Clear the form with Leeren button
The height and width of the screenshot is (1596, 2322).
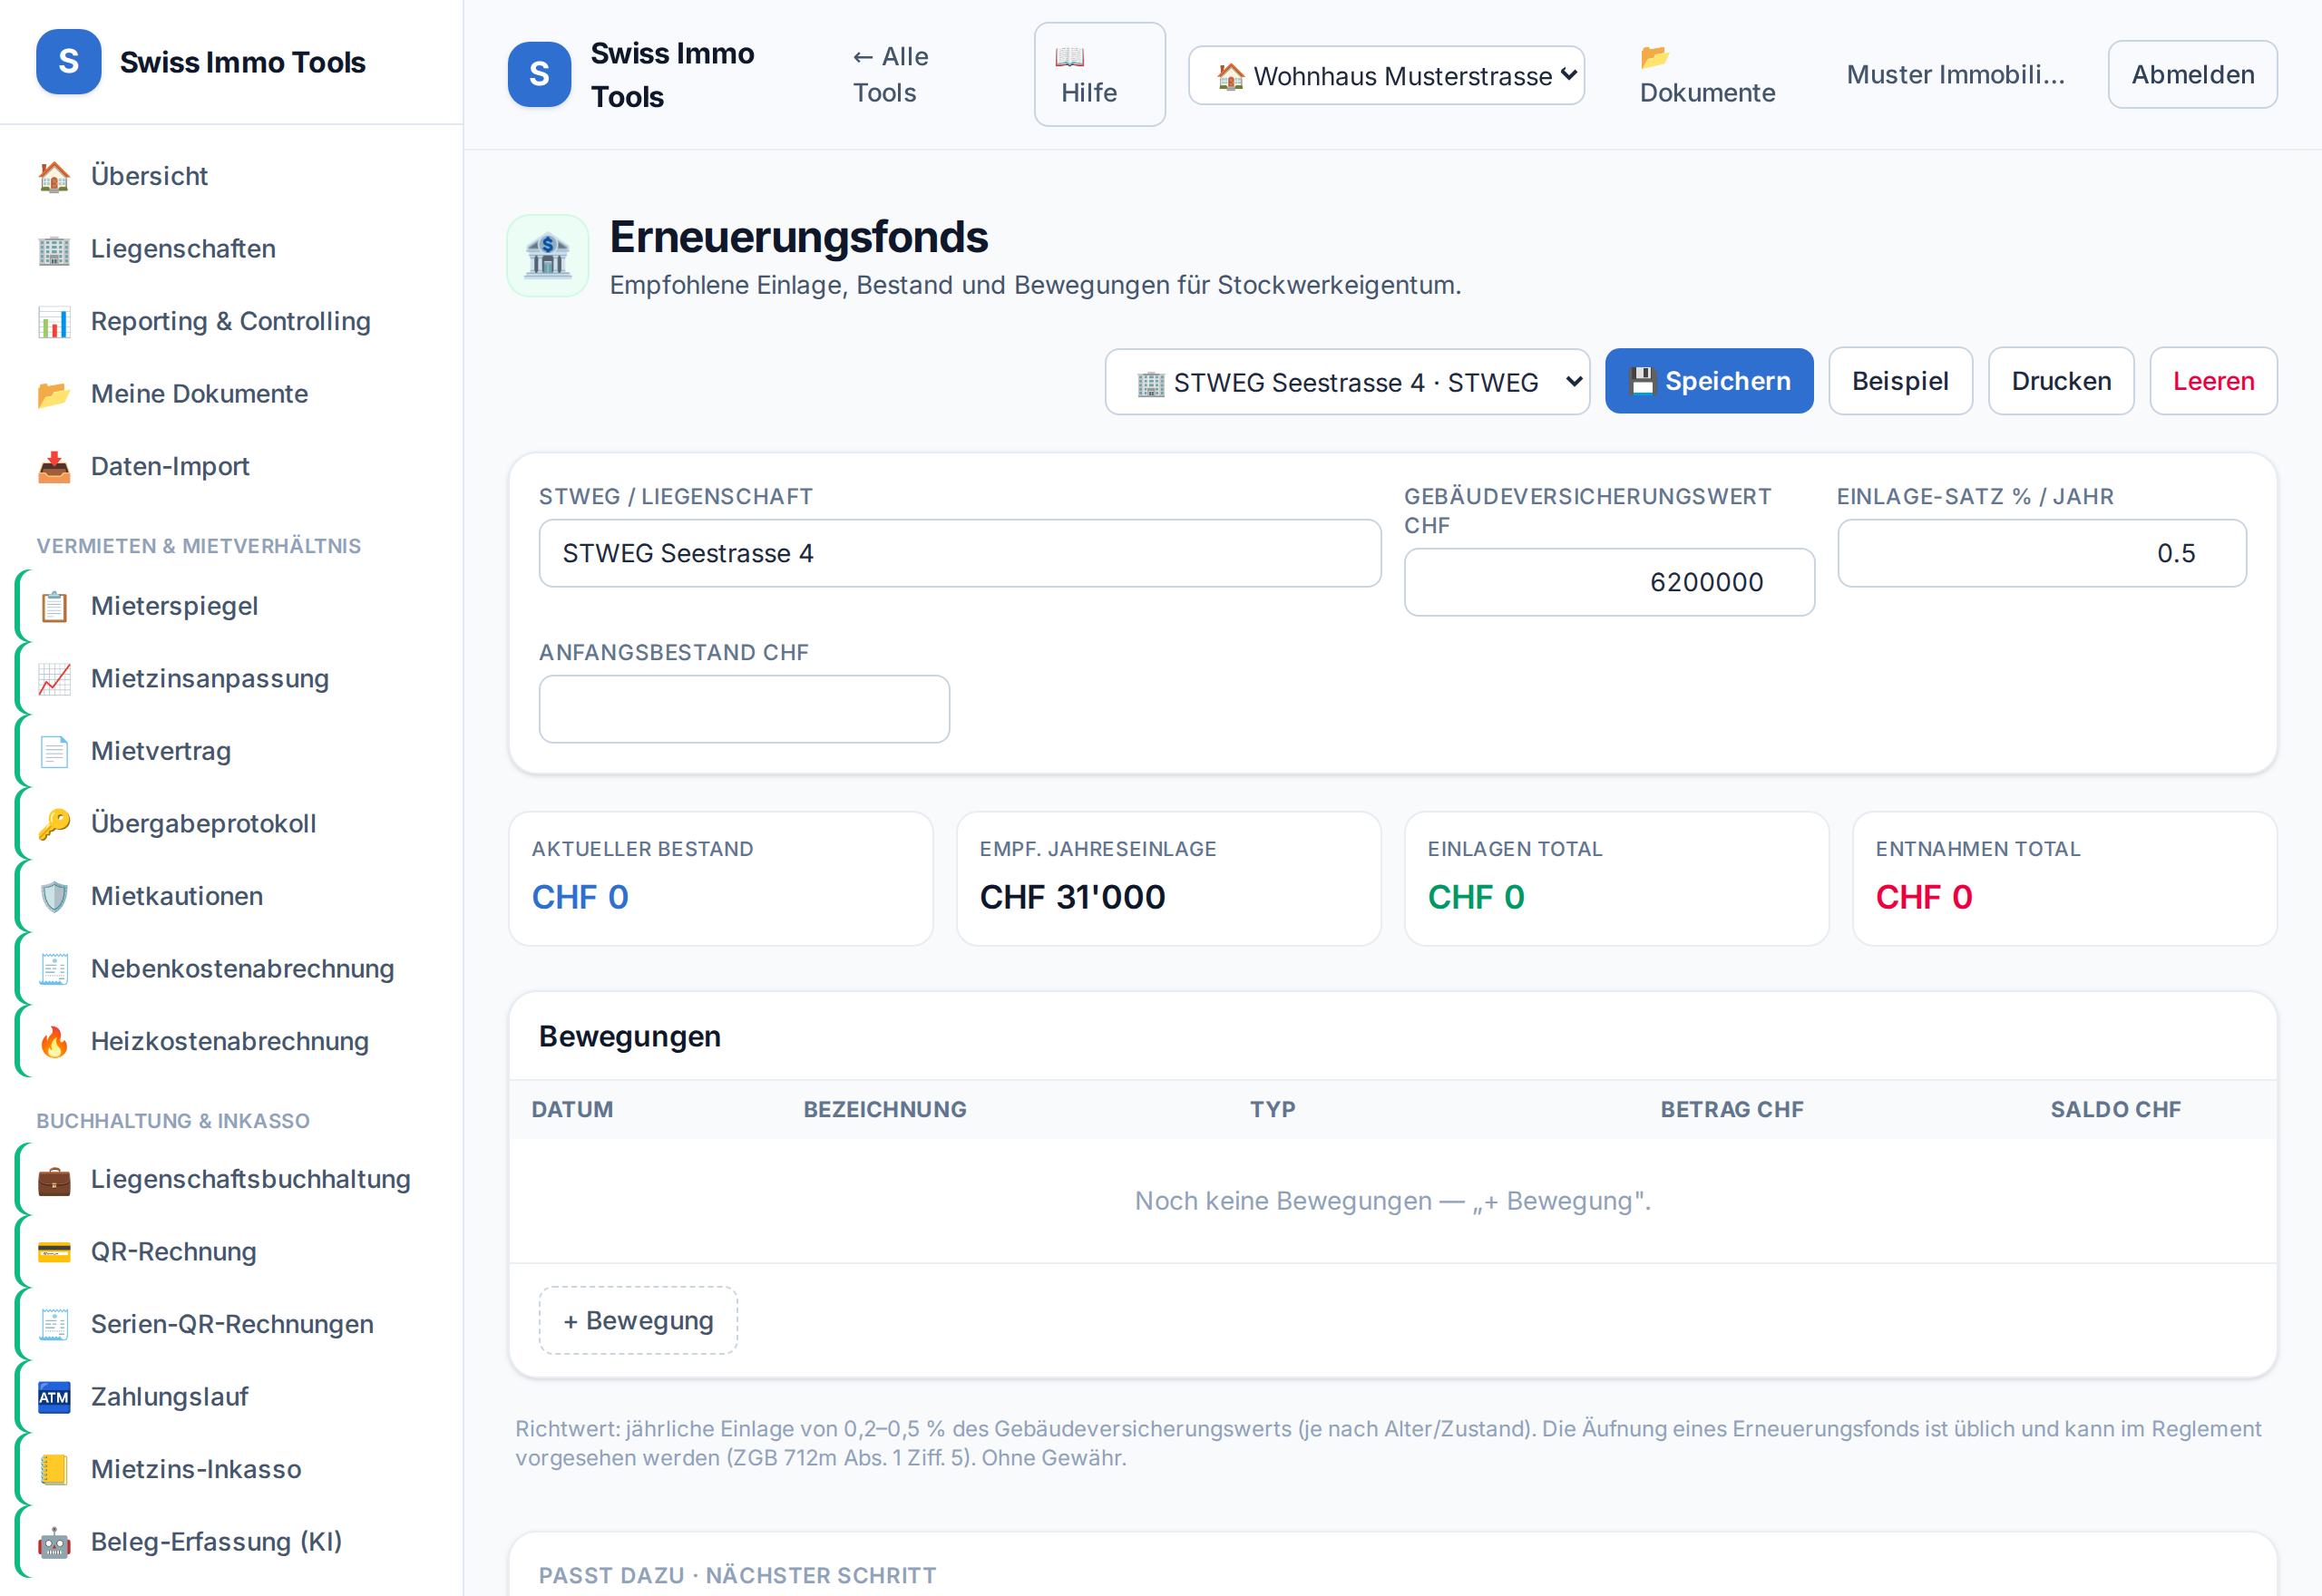pos(2213,382)
